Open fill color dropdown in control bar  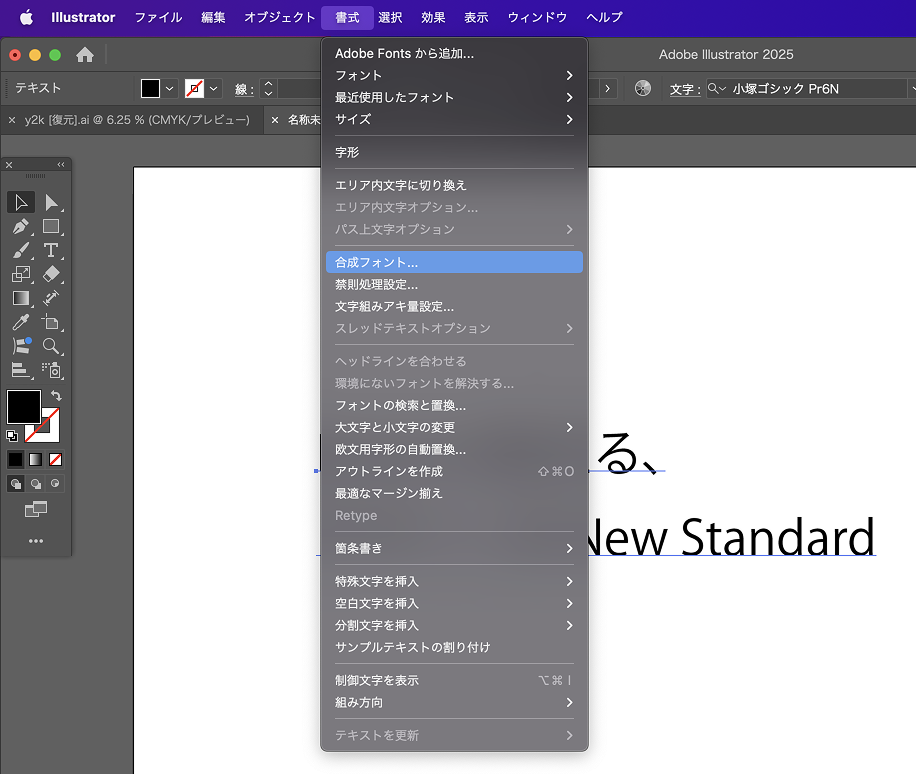(x=169, y=89)
